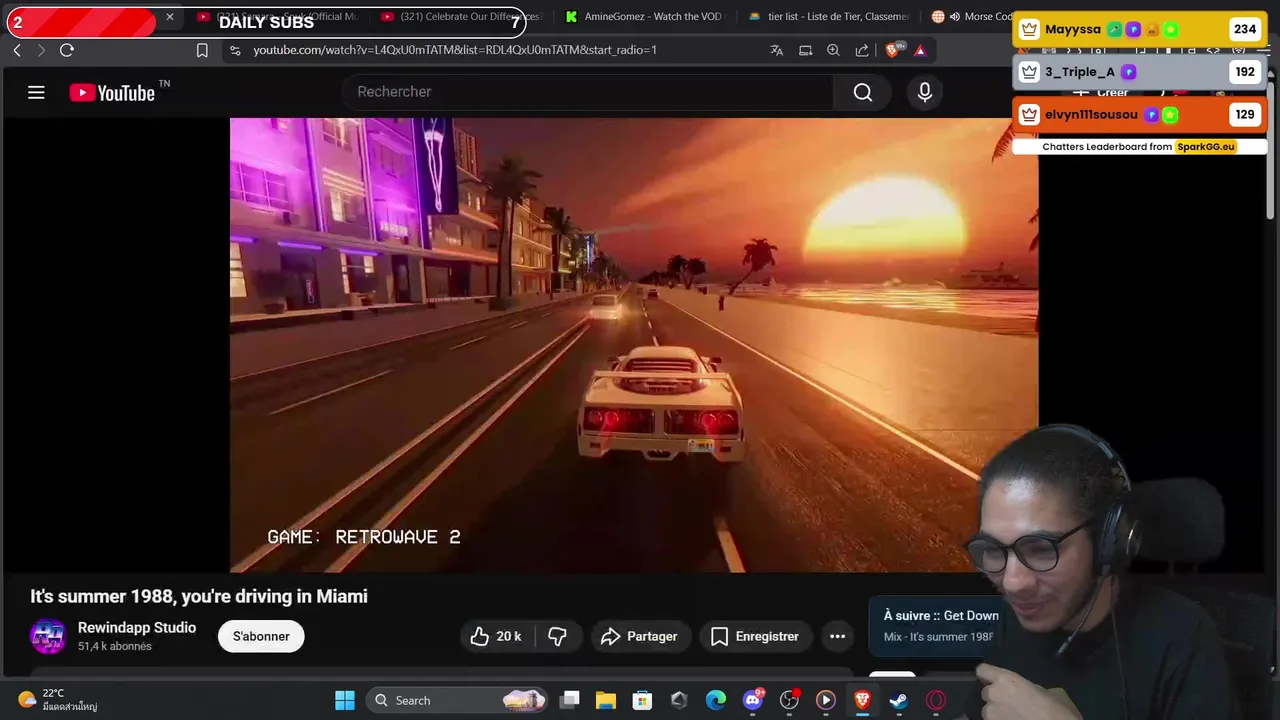The image size is (1280, 720).
Task: Save the video with Enregistrer
Action: (755, 636)
